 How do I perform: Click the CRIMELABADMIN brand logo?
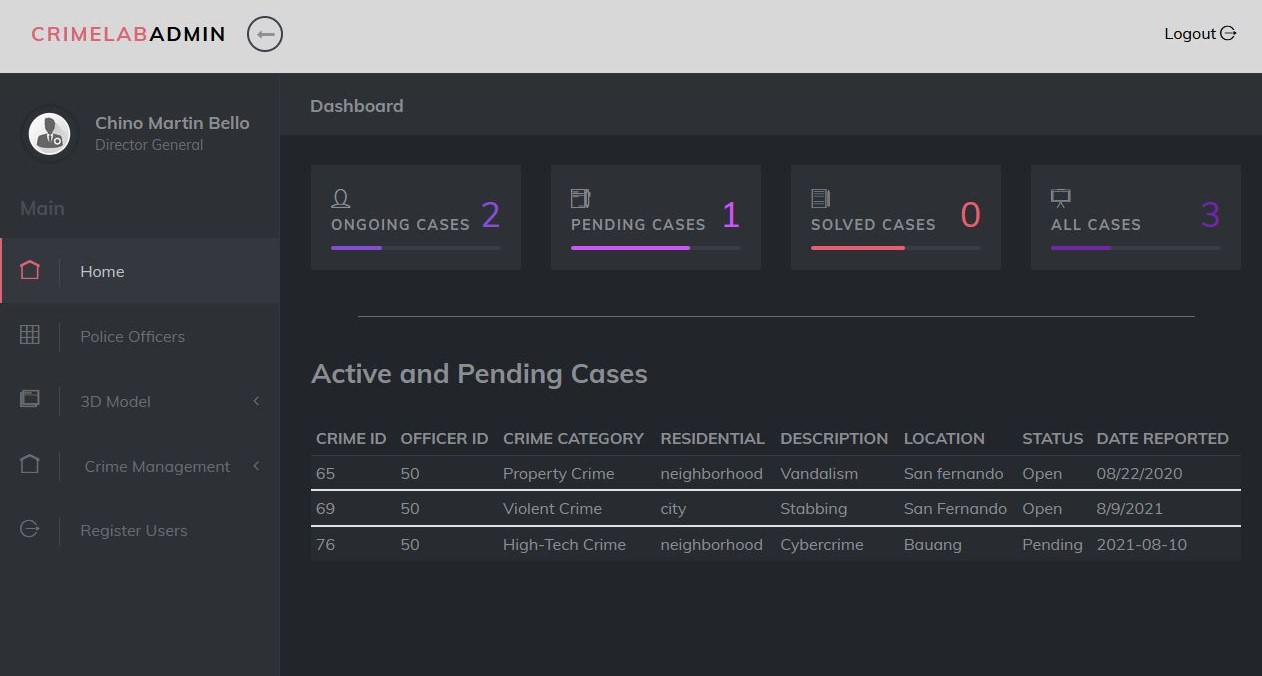[x=128, y=35]
